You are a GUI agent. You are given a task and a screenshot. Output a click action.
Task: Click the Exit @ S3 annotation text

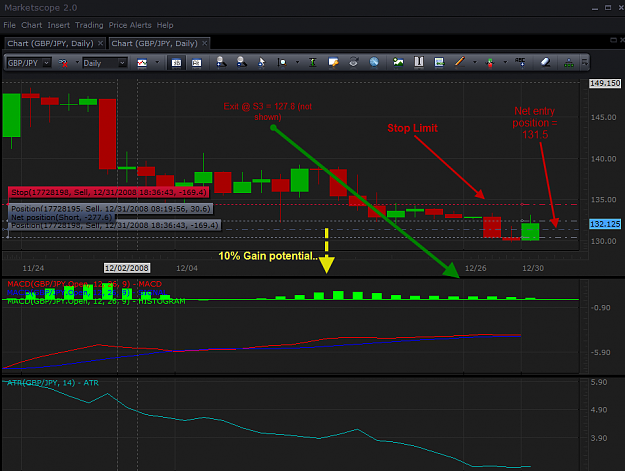(x=268, y=112)
